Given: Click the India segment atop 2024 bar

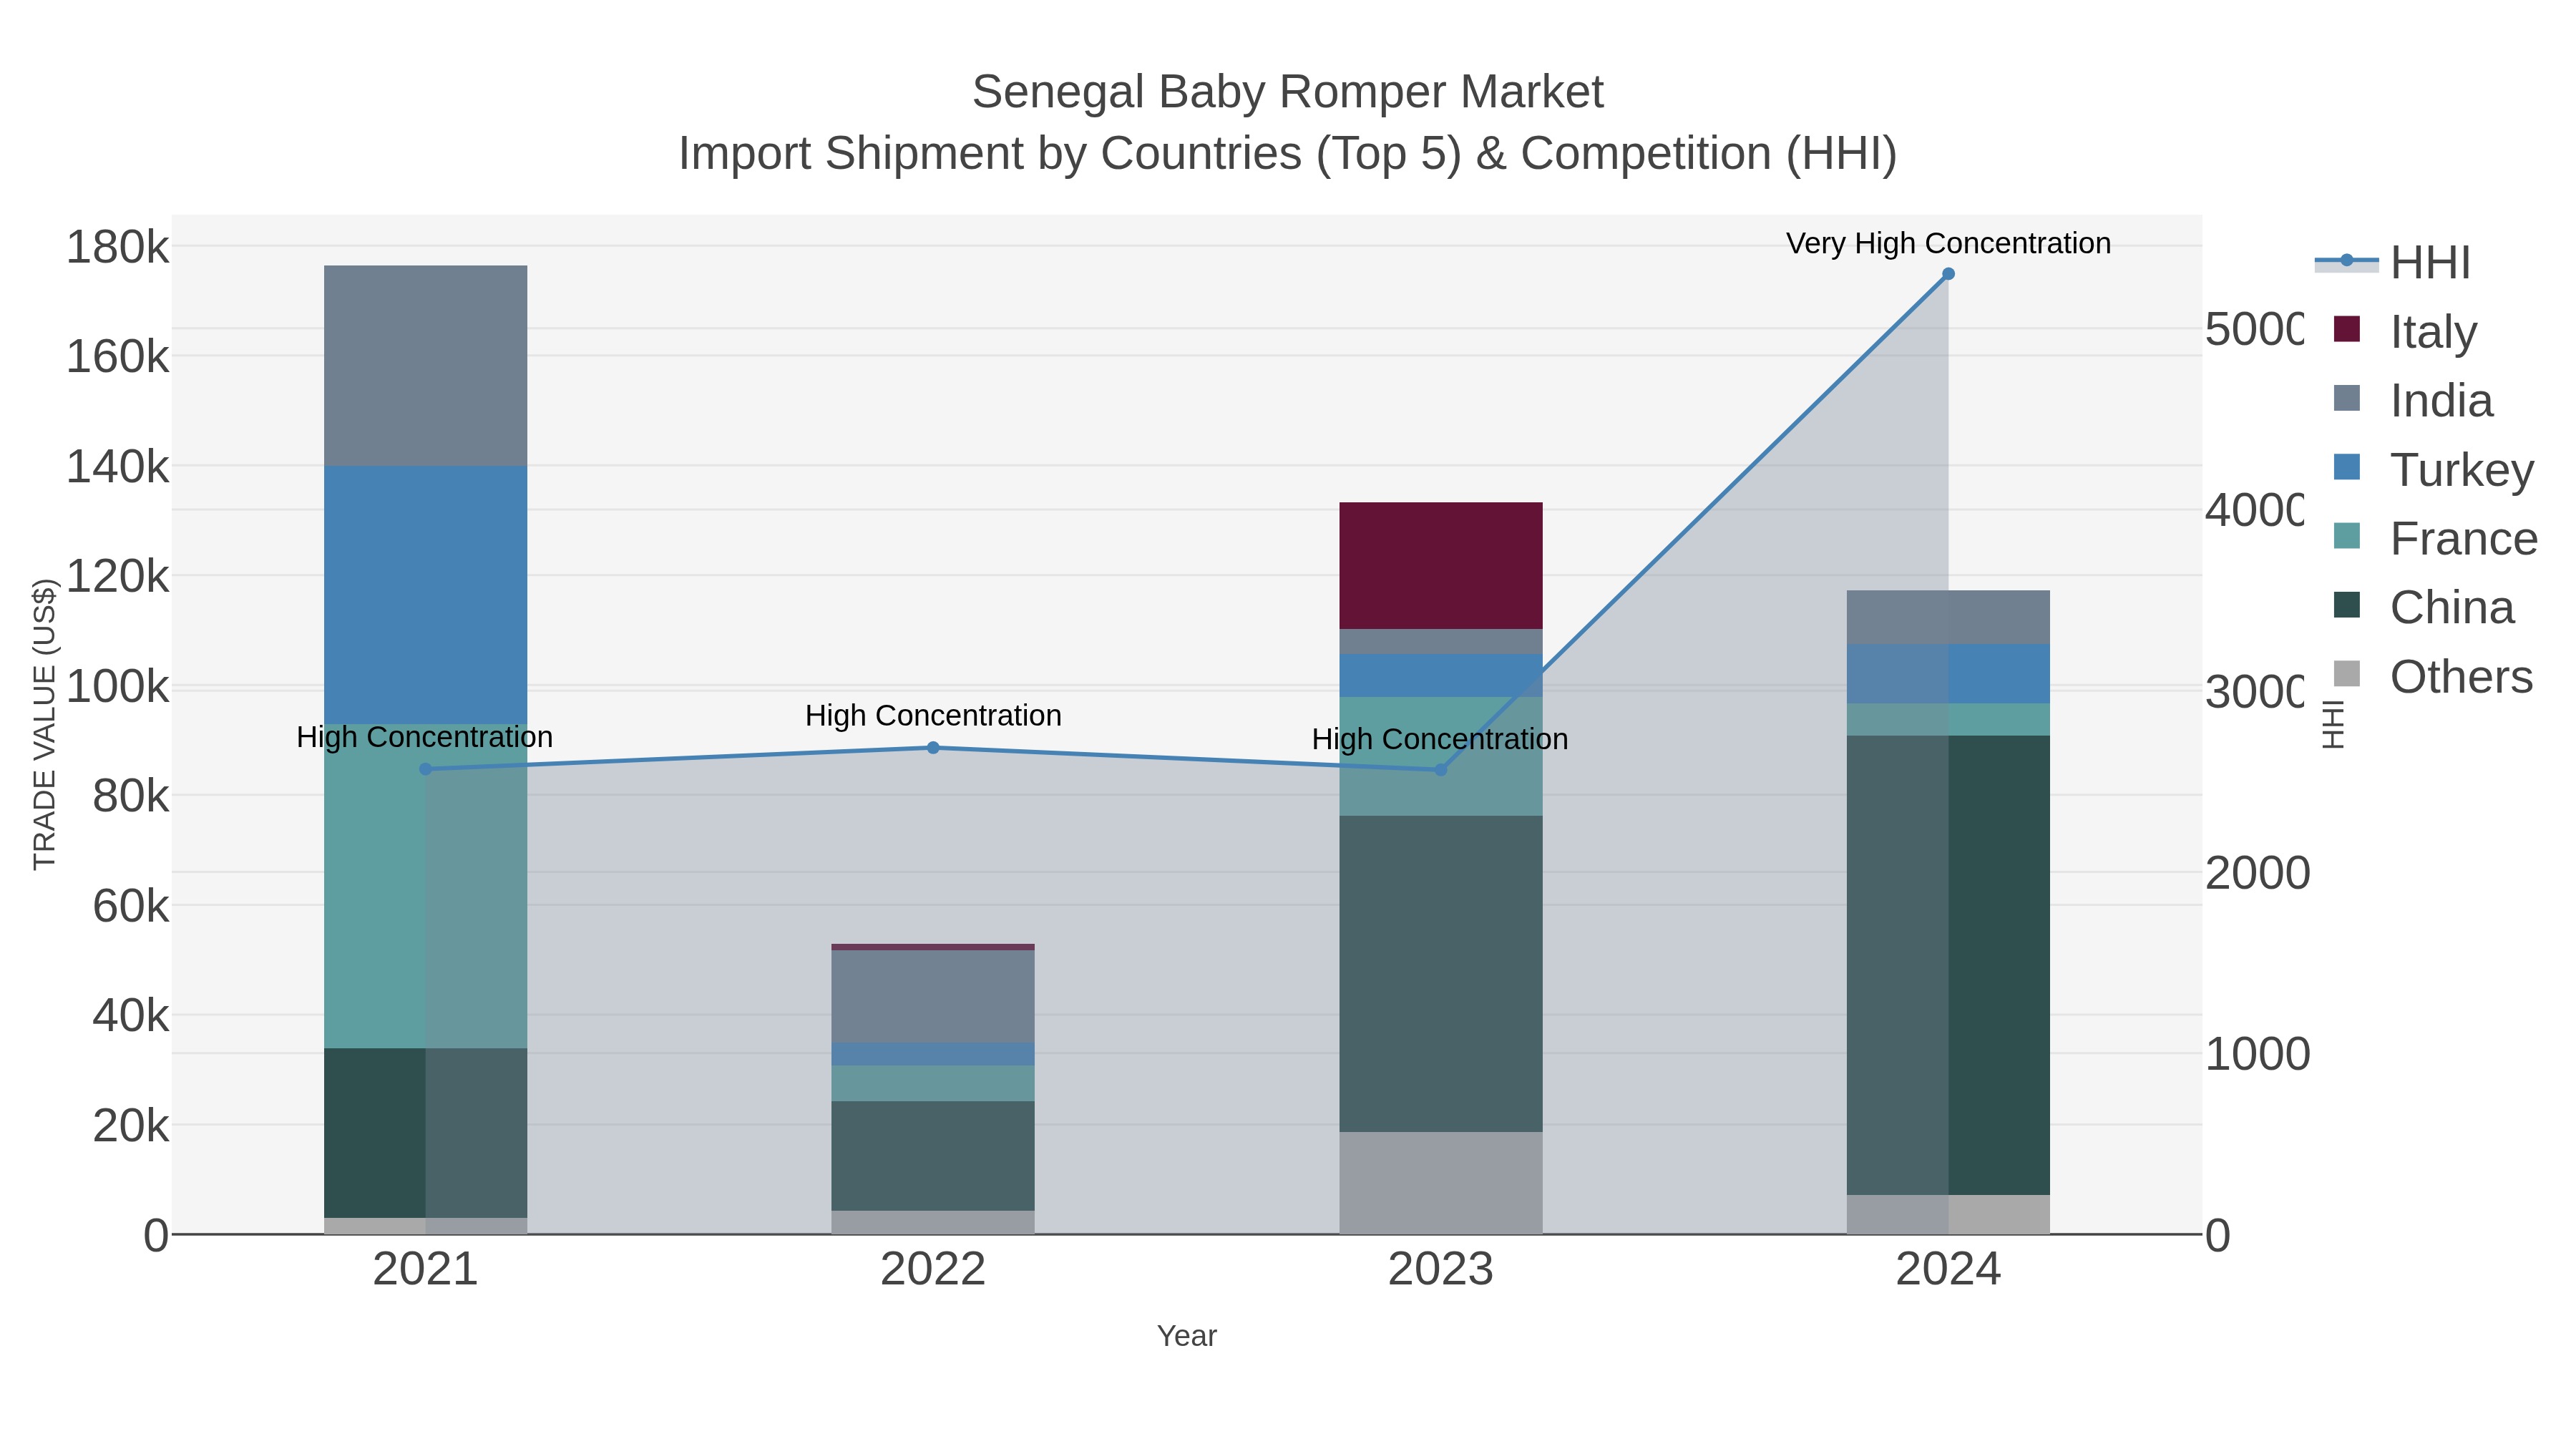Looking at the screenshot, I should pos(1948,618).
